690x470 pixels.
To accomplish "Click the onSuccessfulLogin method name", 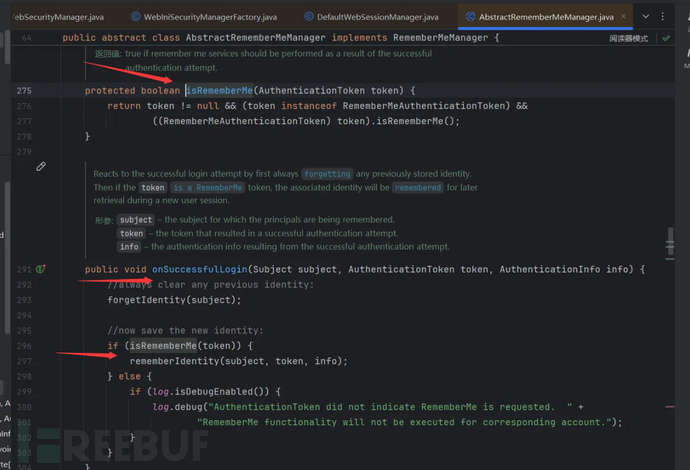I will (199, 270).
